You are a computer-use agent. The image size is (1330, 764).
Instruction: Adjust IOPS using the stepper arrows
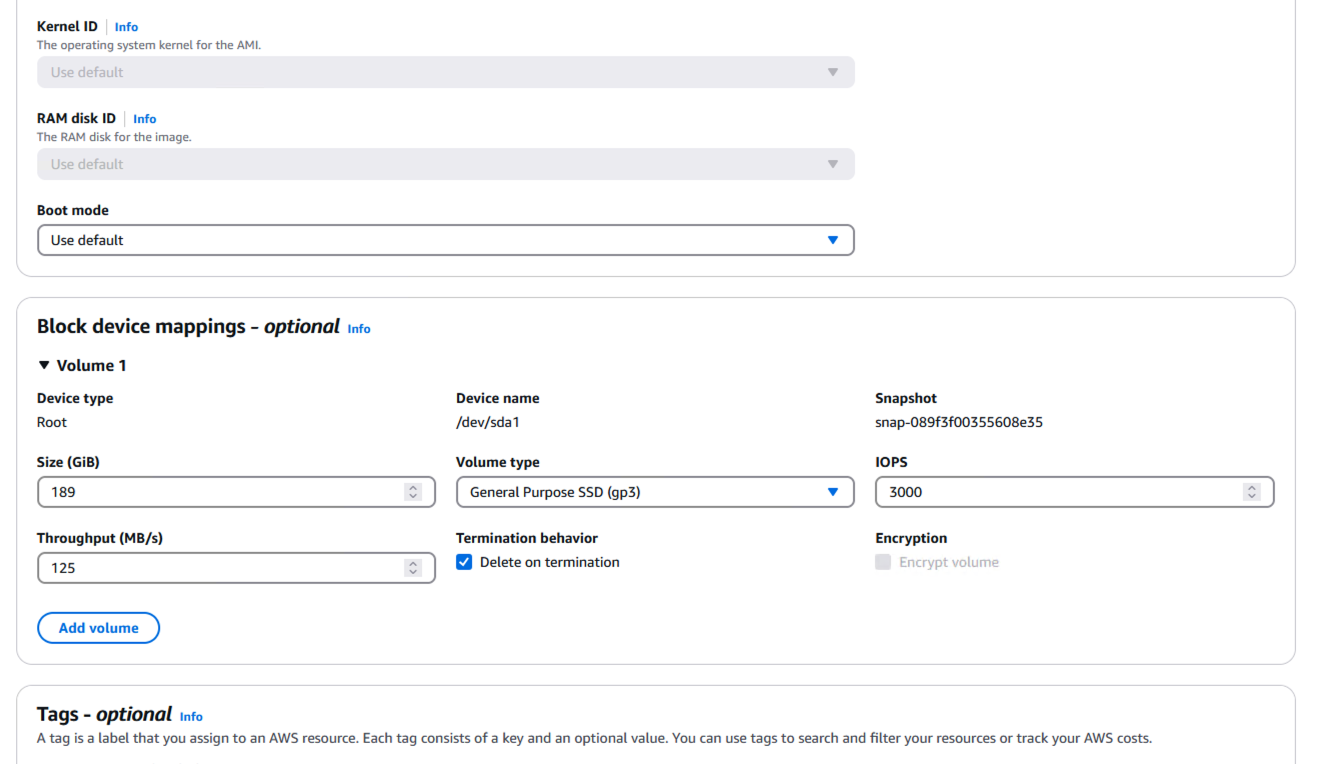coord(1251,492)
